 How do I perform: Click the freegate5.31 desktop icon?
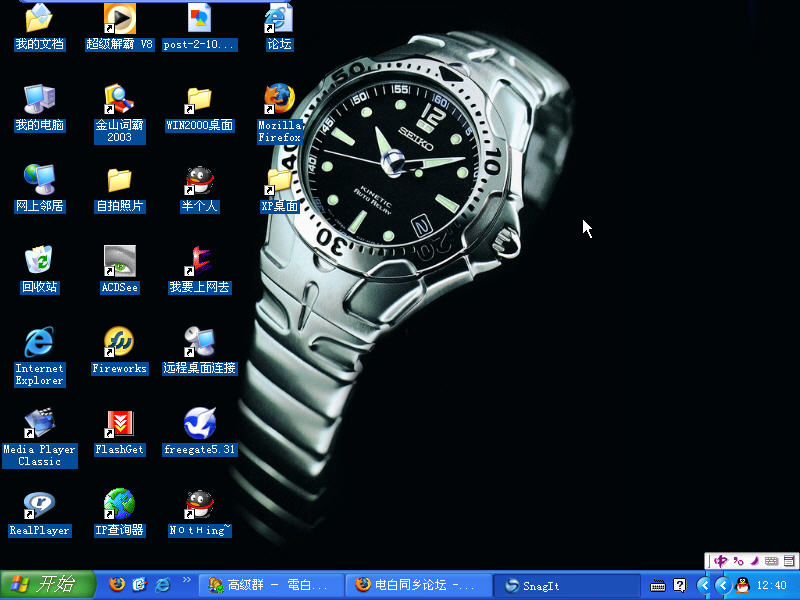199,424
